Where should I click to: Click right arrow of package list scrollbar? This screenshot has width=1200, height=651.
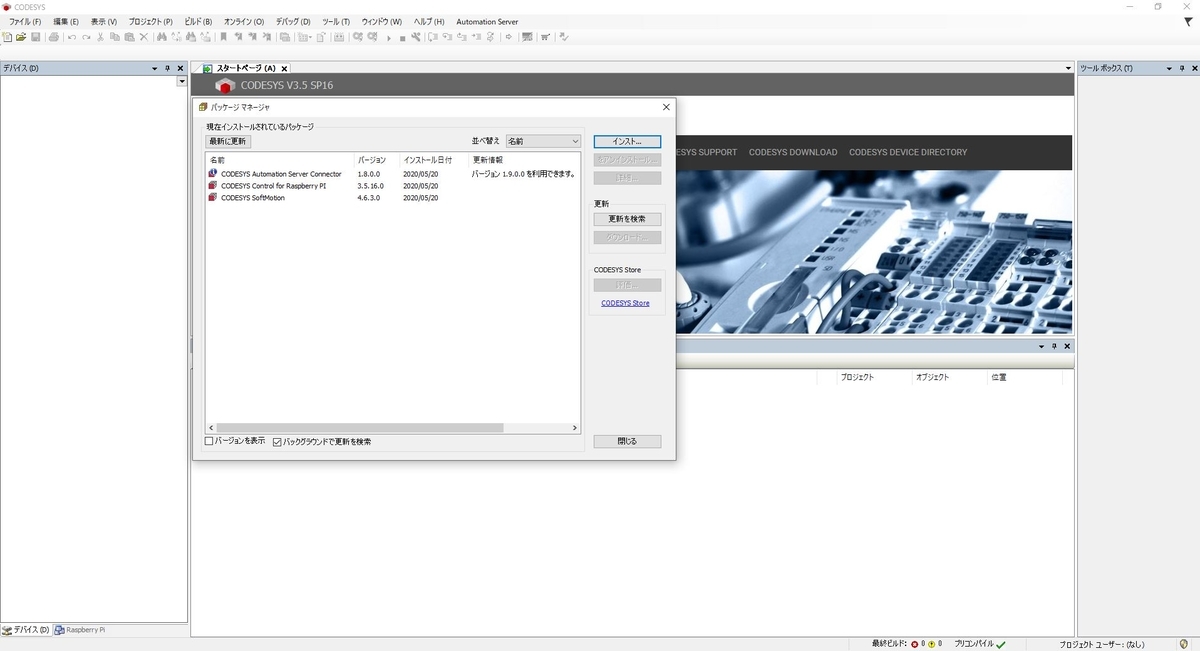(575, 428)
